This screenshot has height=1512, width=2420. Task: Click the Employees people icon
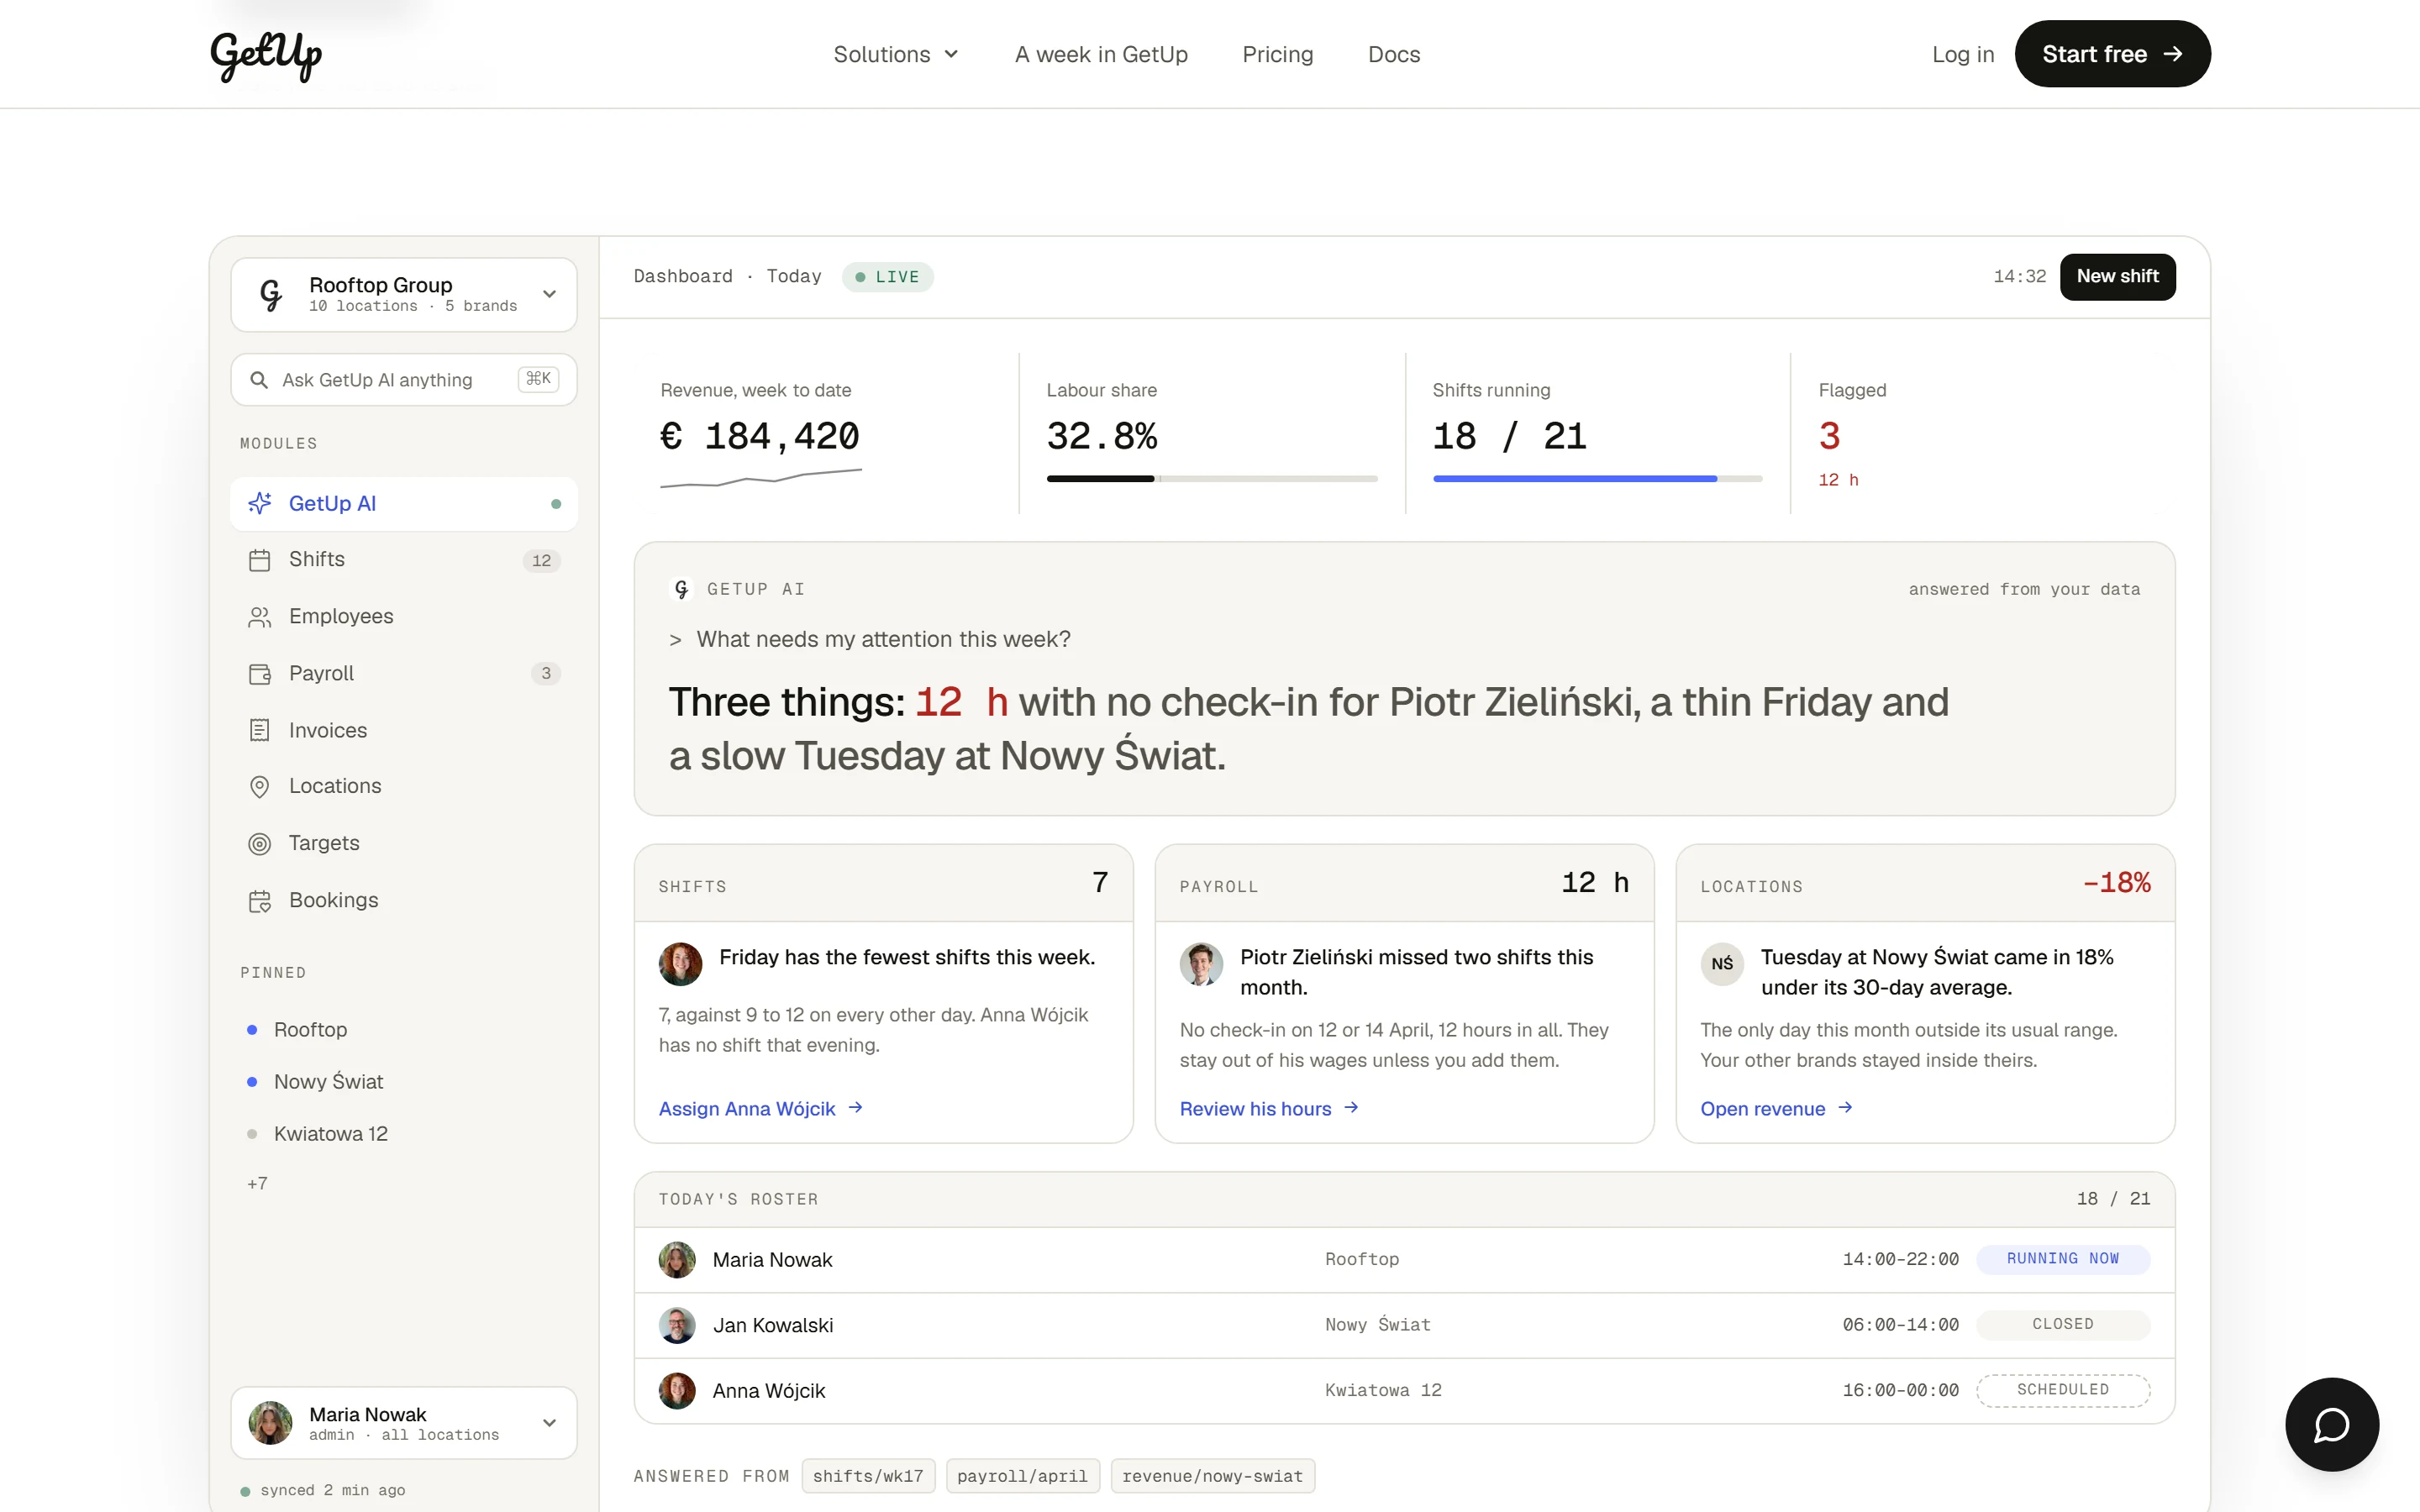click(x=260, y=617)
